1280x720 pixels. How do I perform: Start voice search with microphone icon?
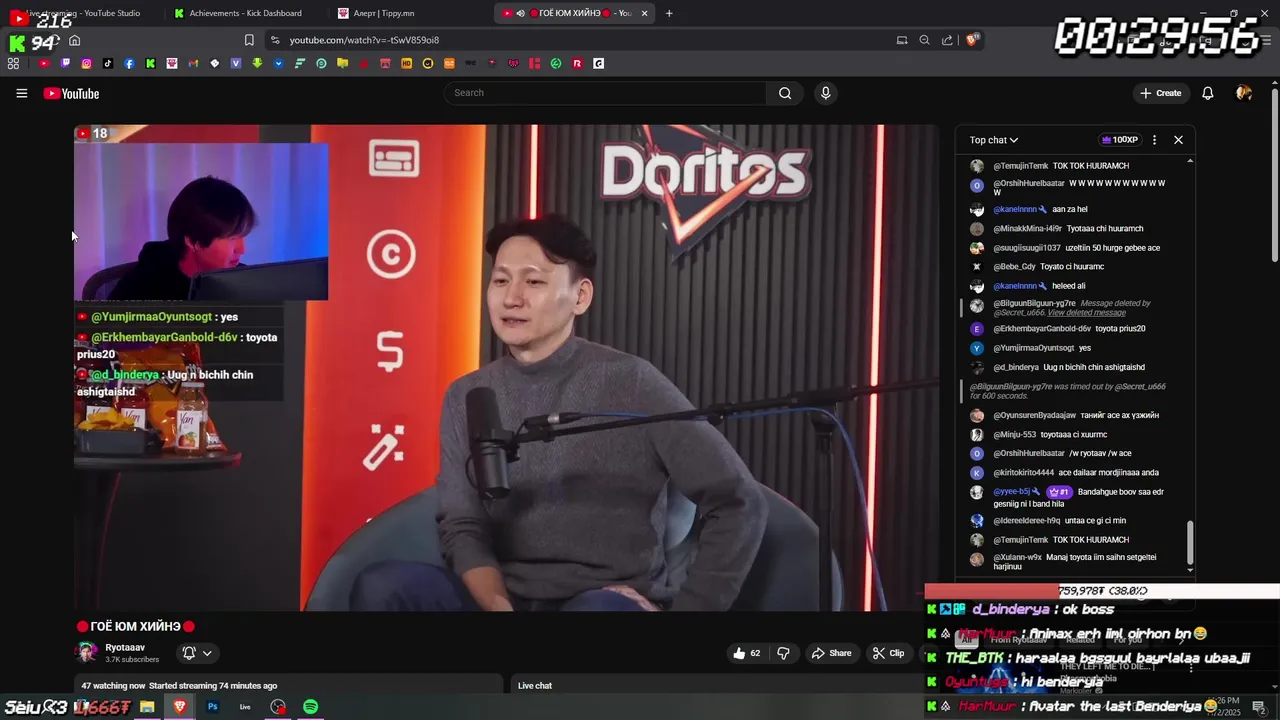[x=825, y=93]
